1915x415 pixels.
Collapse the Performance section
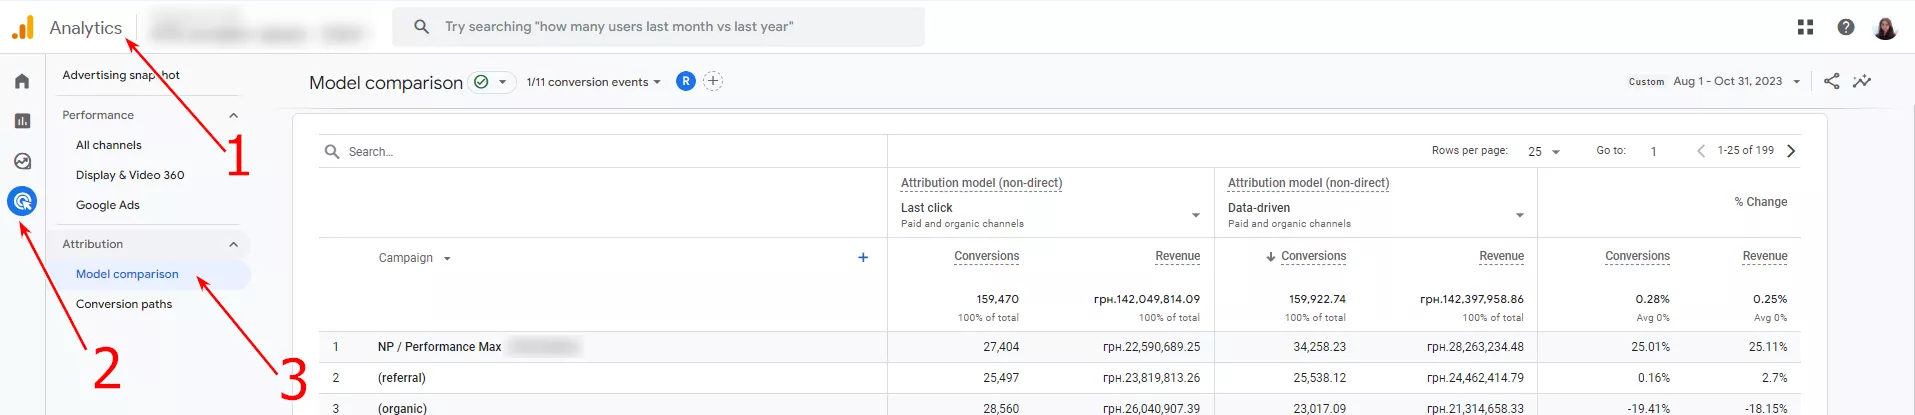pyautogui.click(x=233, y=115)
